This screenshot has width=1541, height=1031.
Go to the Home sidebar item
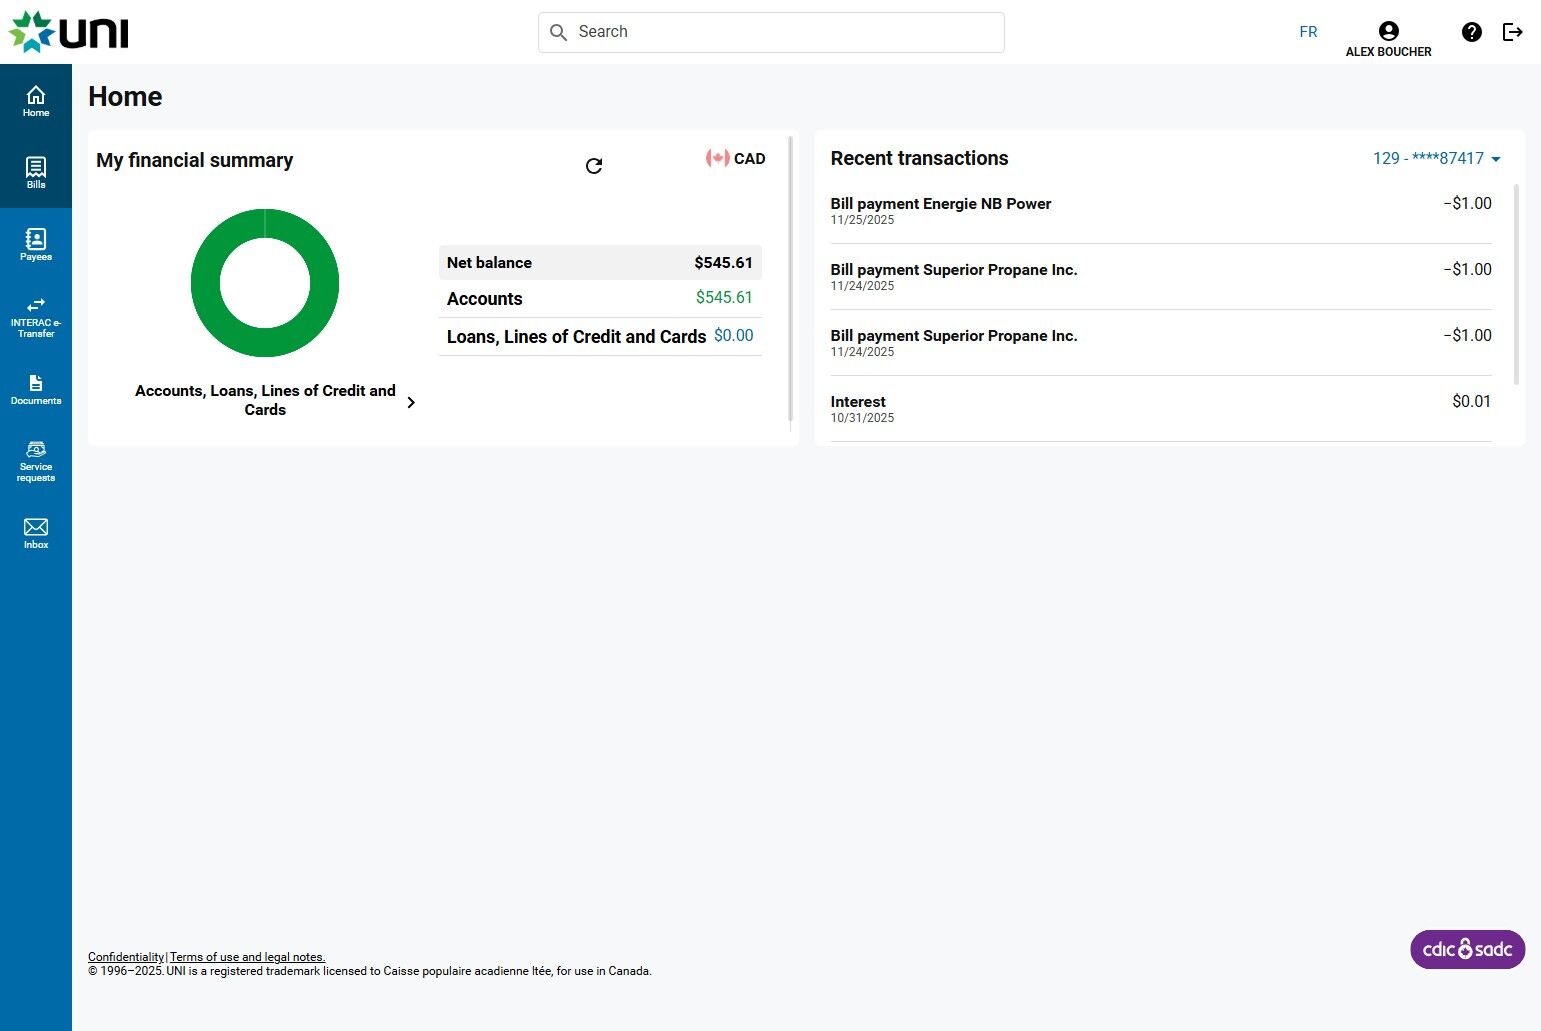pos(36,100)
